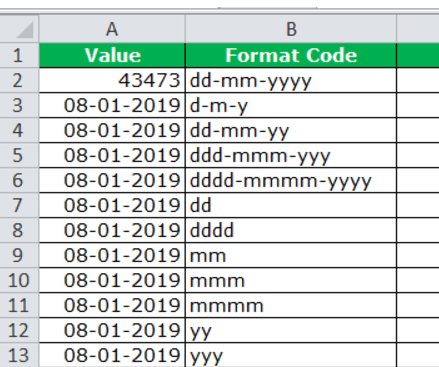Click the Format Code header cell
439x367 pixels.
tap(291, 55)
